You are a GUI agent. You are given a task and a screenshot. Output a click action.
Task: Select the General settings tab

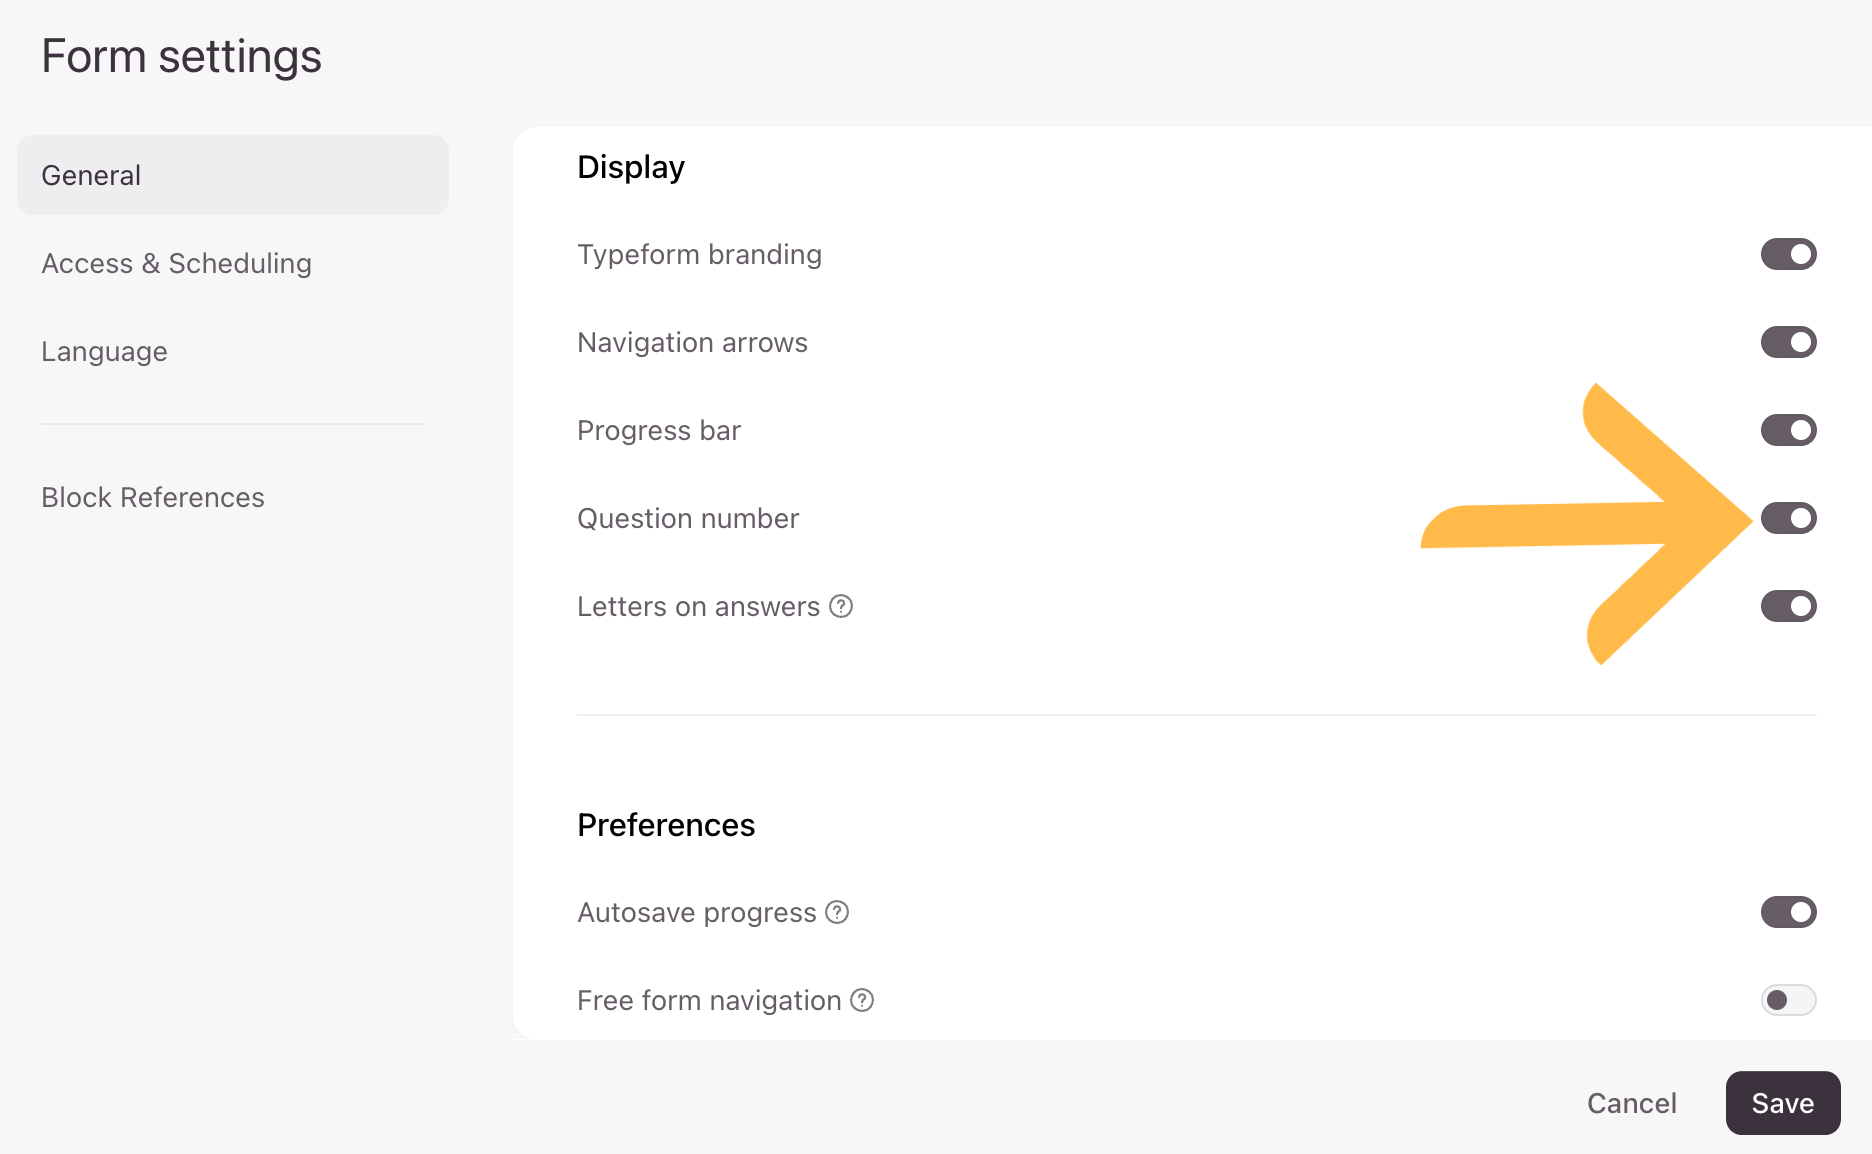pos(233,175)
